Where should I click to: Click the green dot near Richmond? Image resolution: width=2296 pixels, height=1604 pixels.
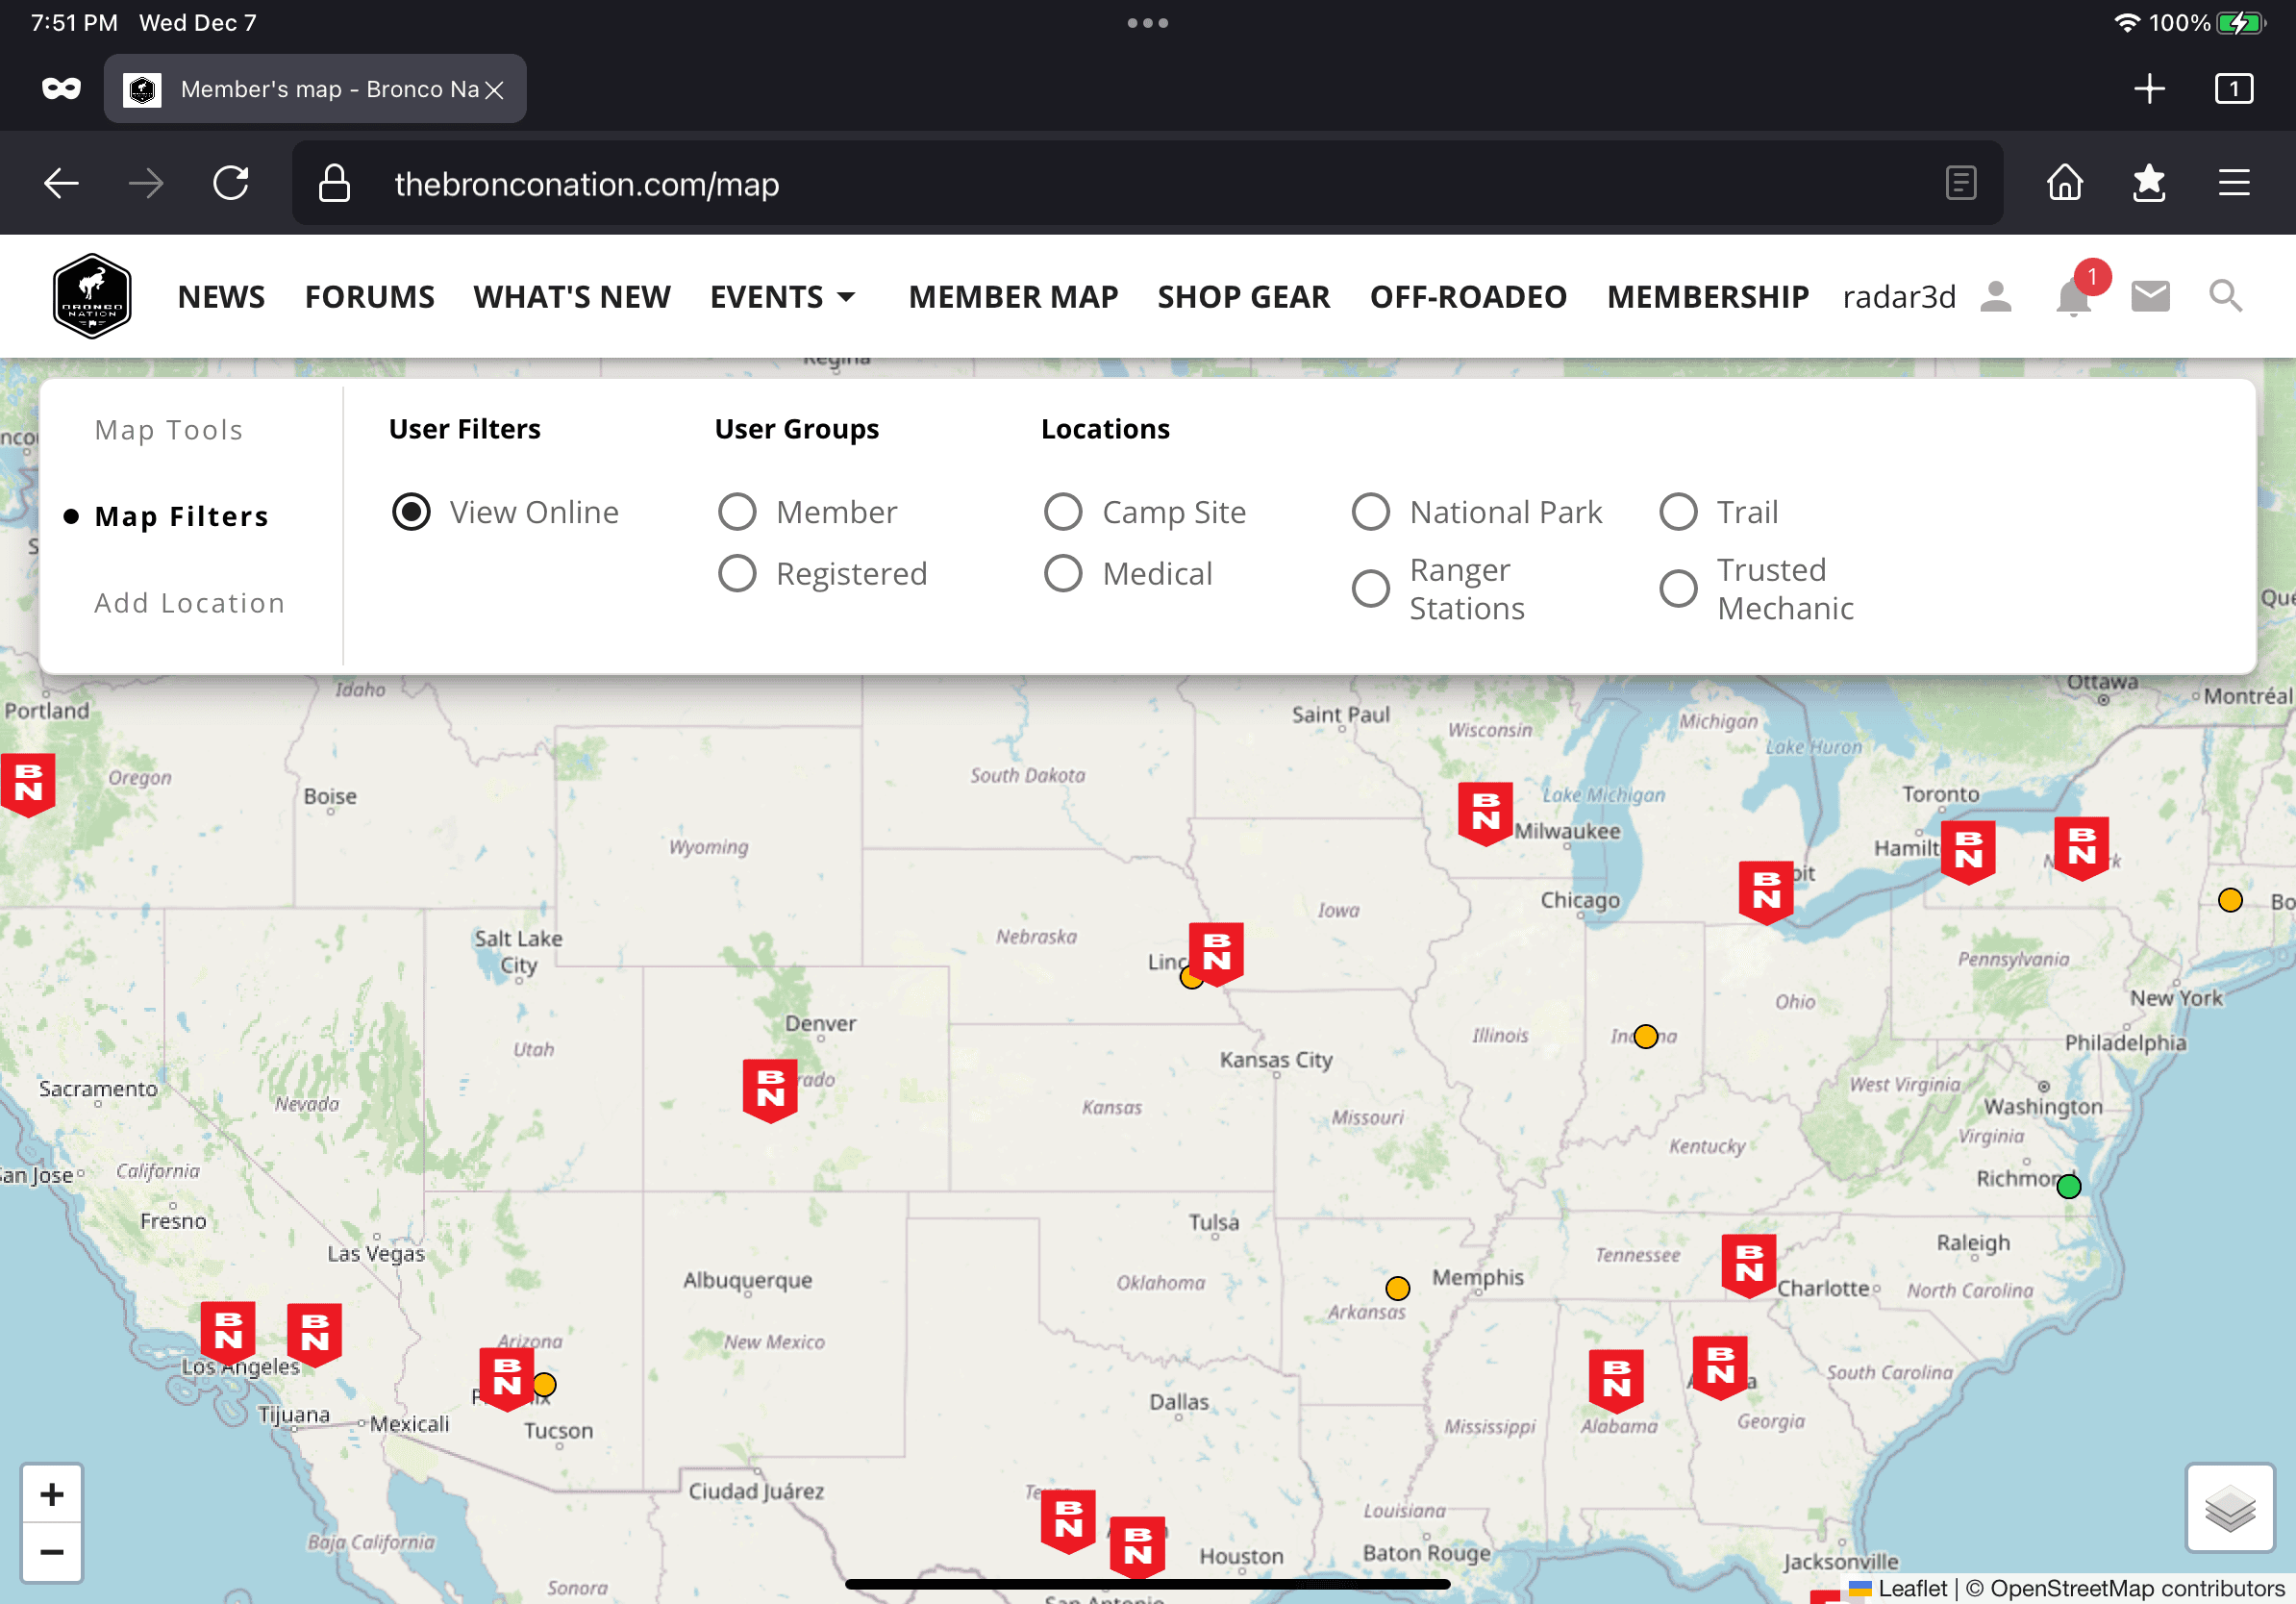[x=2069, y=1186]
